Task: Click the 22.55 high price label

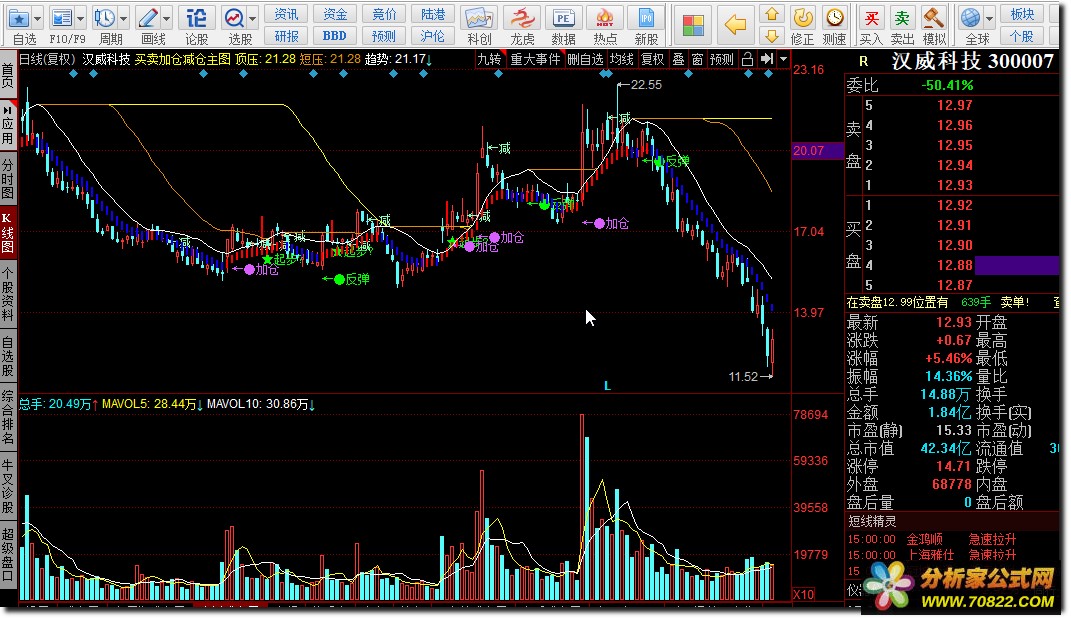Action: pyautogui.click(x=646, y=85)
